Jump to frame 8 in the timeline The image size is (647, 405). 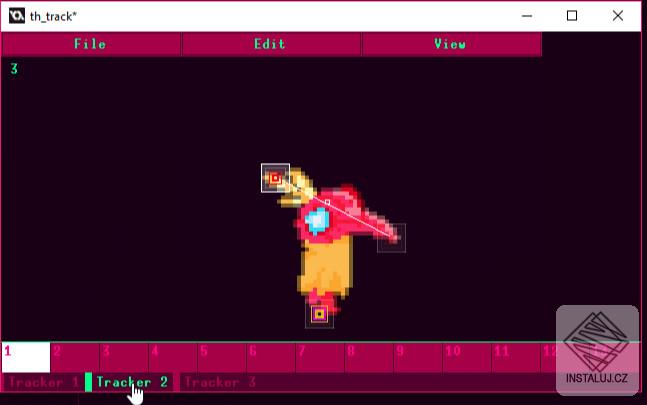click(369, 357)
